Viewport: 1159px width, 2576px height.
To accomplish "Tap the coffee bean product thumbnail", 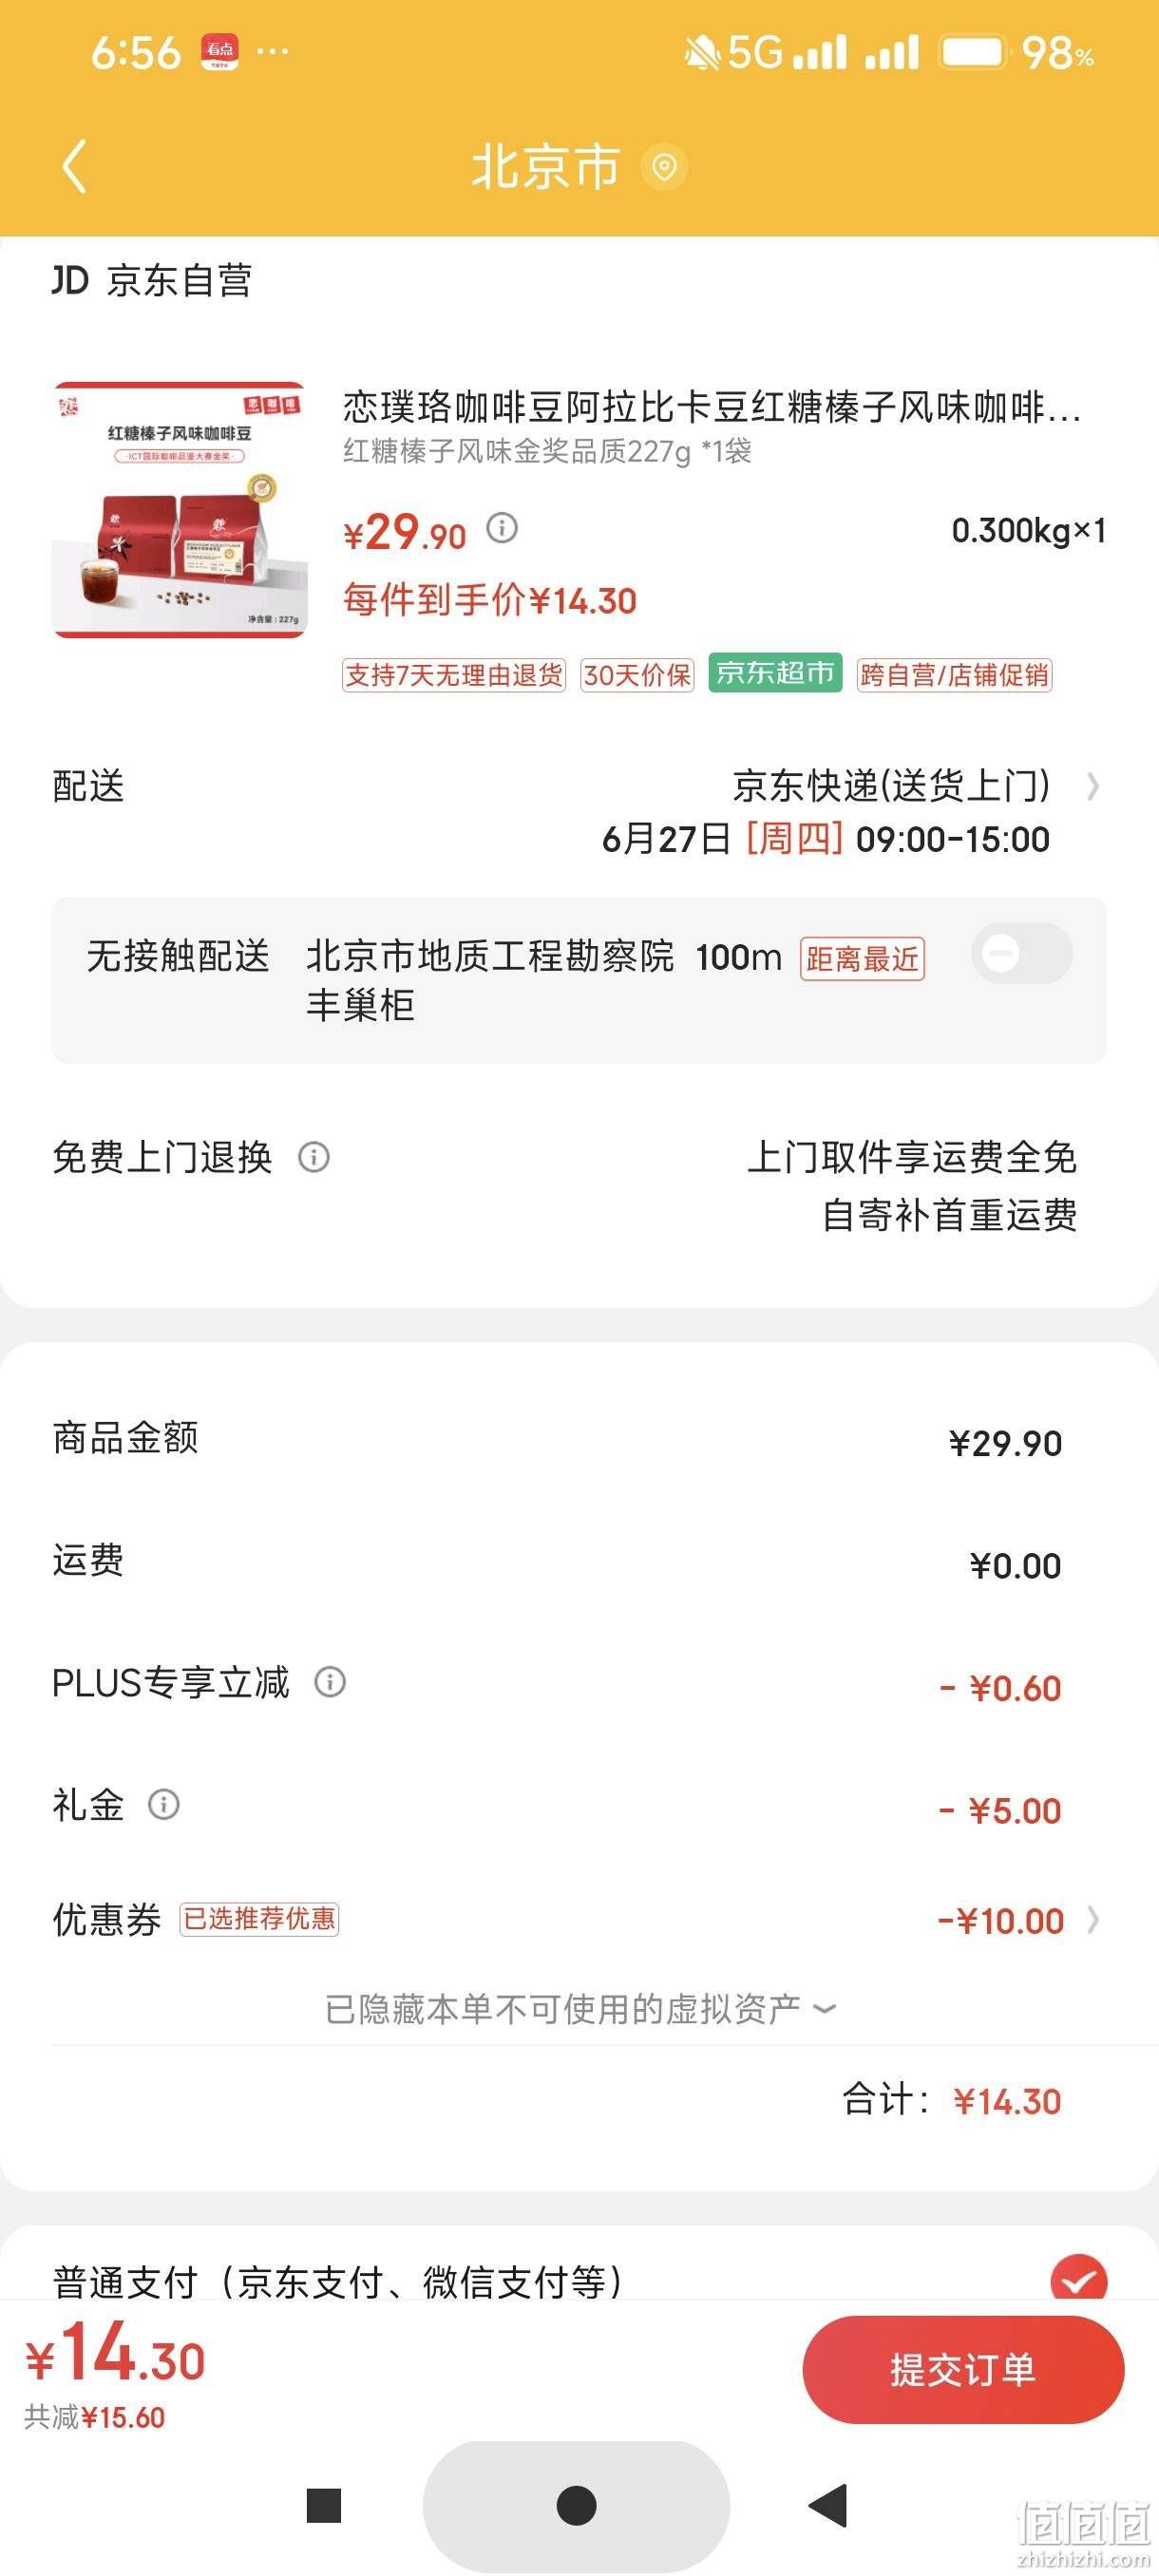I will [179, 509].
